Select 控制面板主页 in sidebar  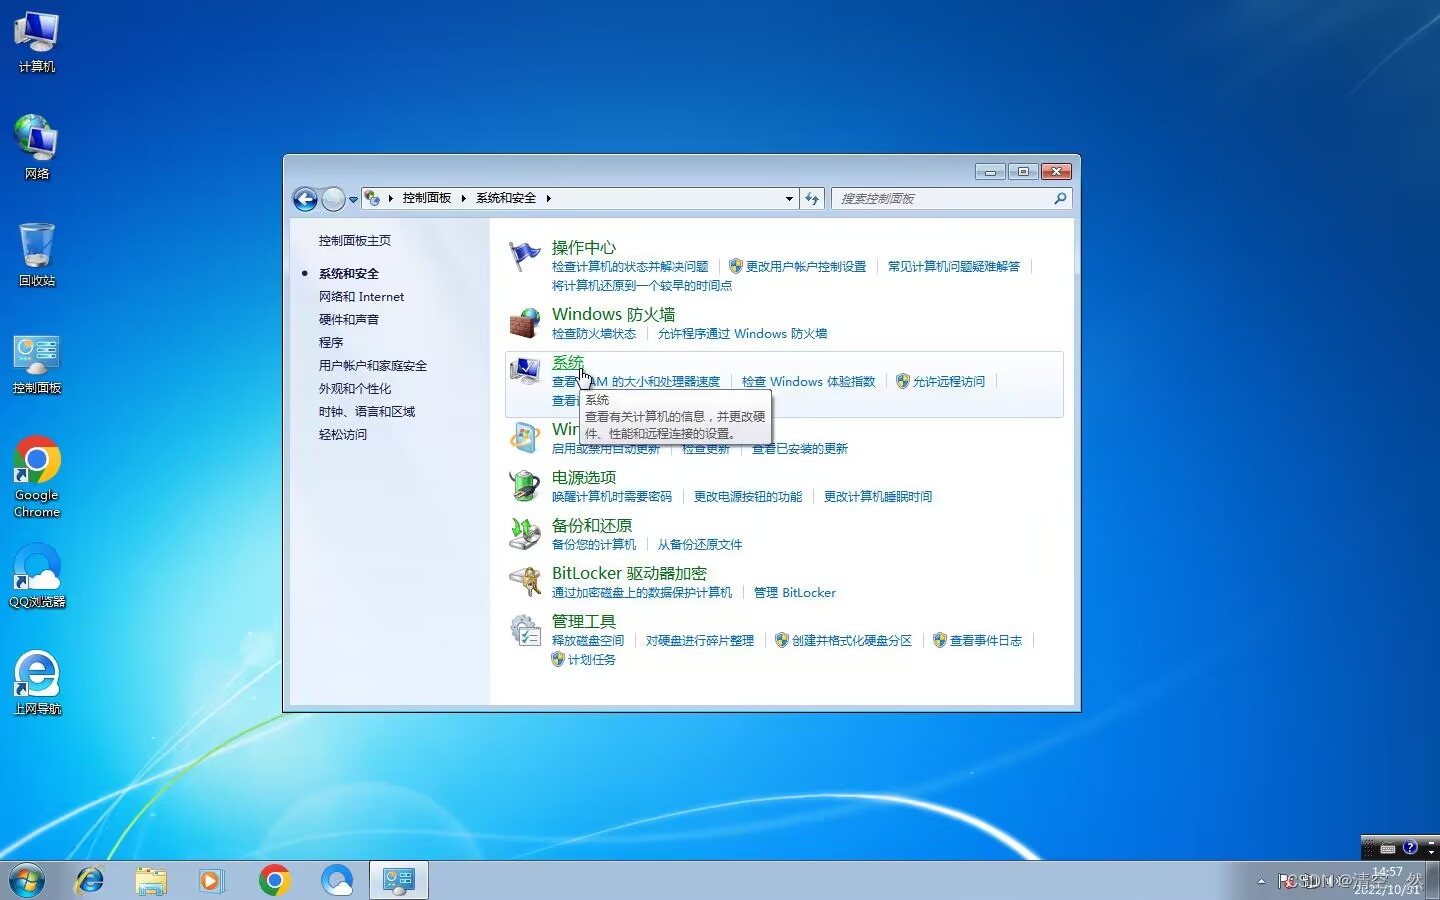[355, 240]
